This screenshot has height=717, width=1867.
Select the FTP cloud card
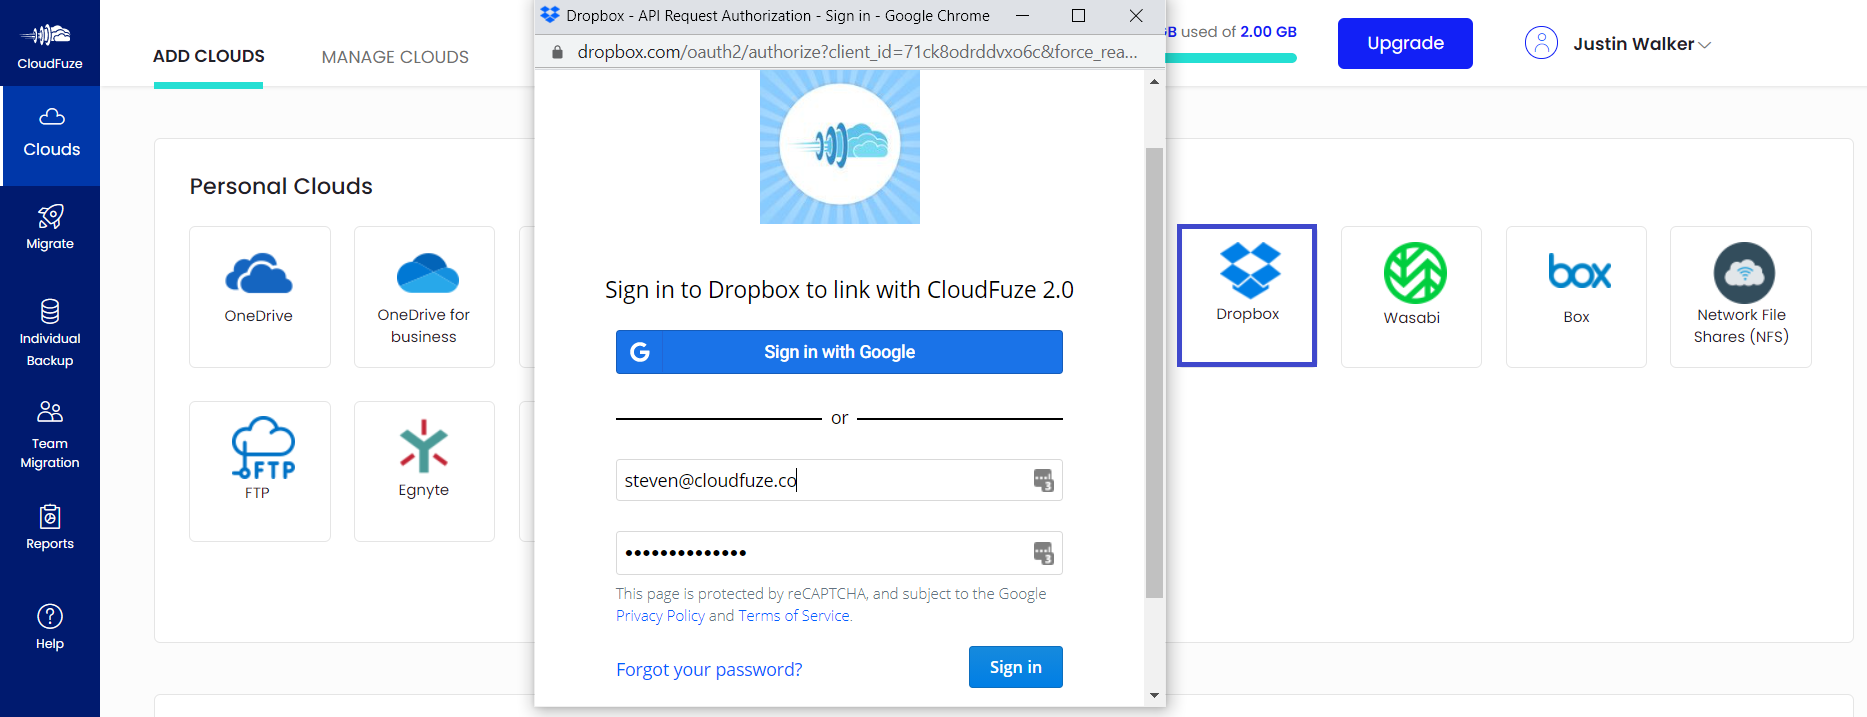click(259, 471)
